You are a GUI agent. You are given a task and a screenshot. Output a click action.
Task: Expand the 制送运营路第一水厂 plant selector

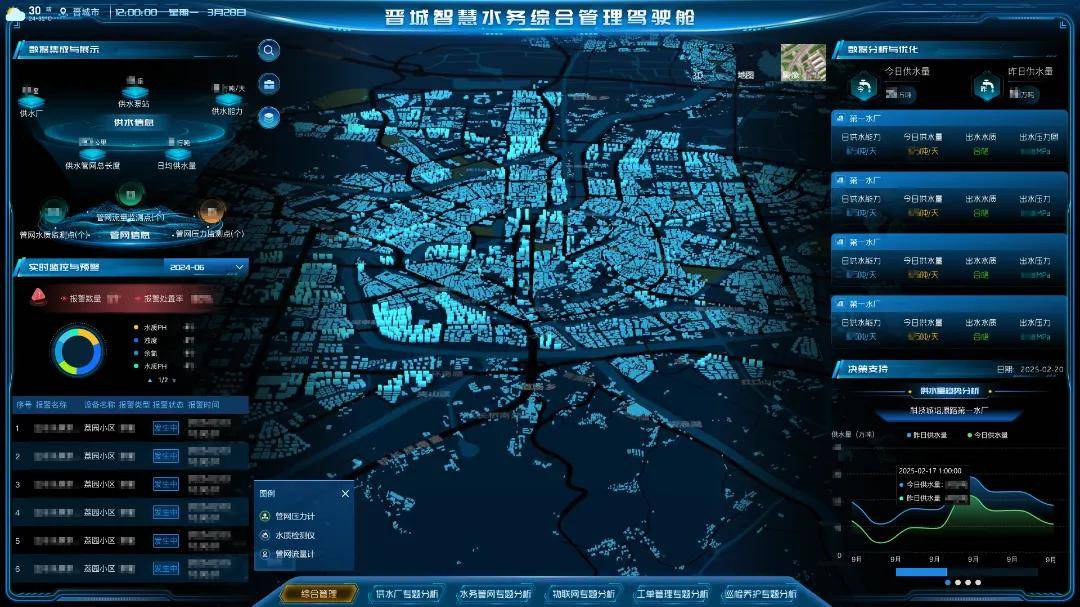(947, 411)
